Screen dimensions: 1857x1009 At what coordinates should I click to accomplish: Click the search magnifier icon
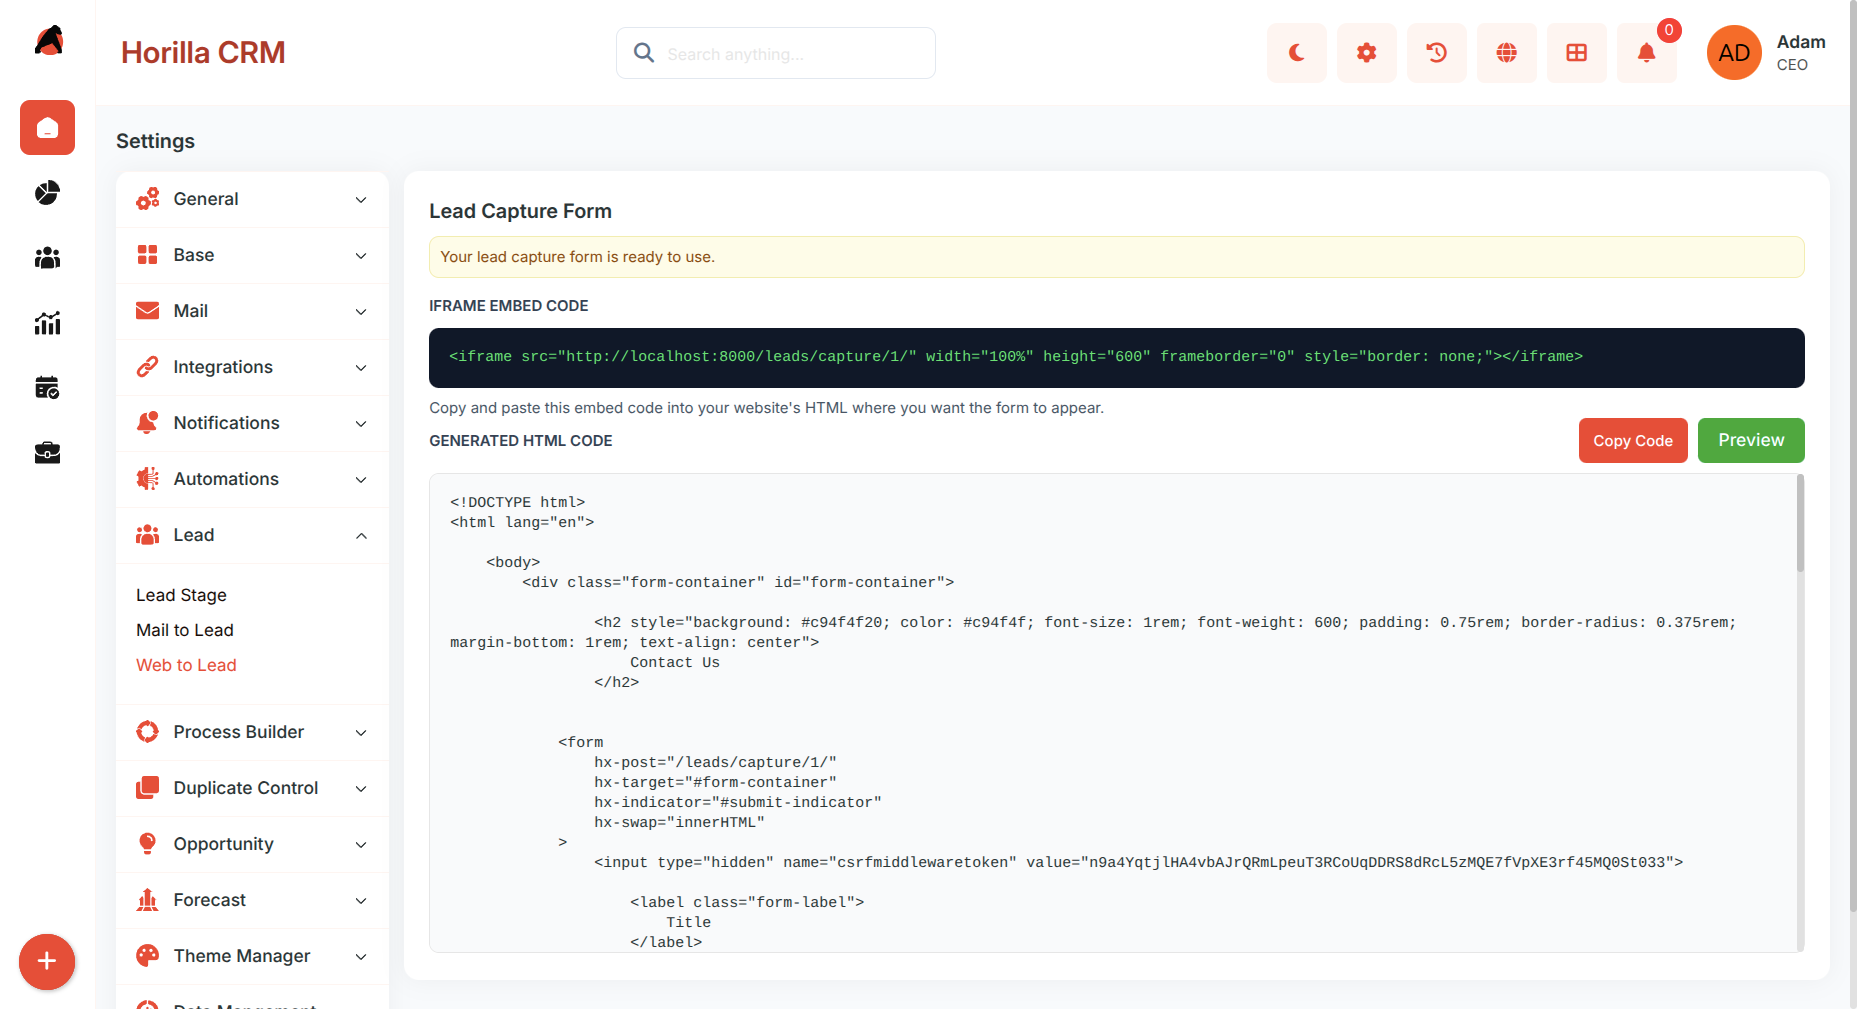point(644,53)
